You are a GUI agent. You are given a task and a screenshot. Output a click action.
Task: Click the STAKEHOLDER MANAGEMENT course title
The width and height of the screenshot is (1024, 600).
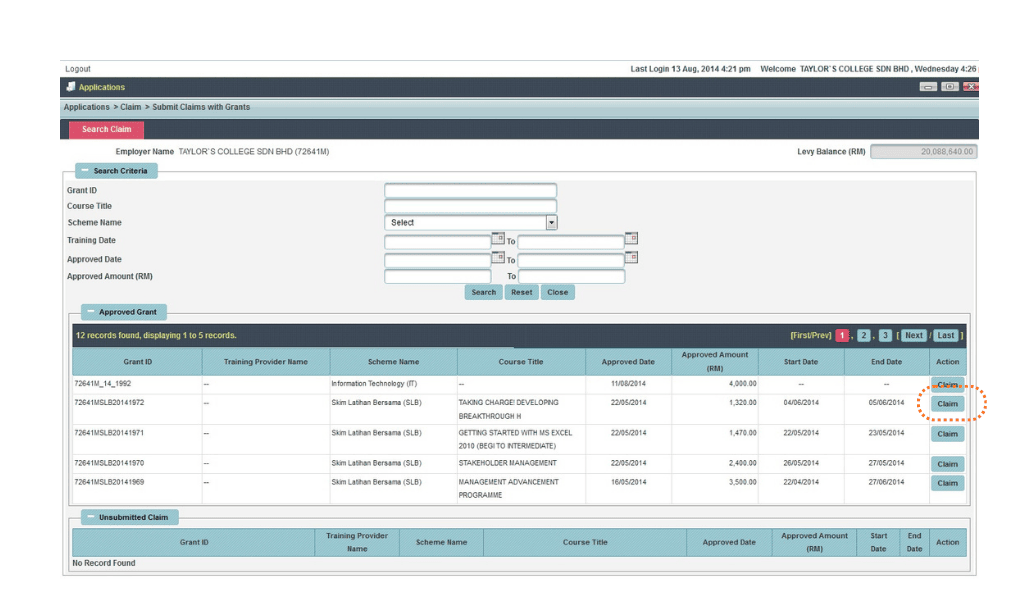[507, 463]
